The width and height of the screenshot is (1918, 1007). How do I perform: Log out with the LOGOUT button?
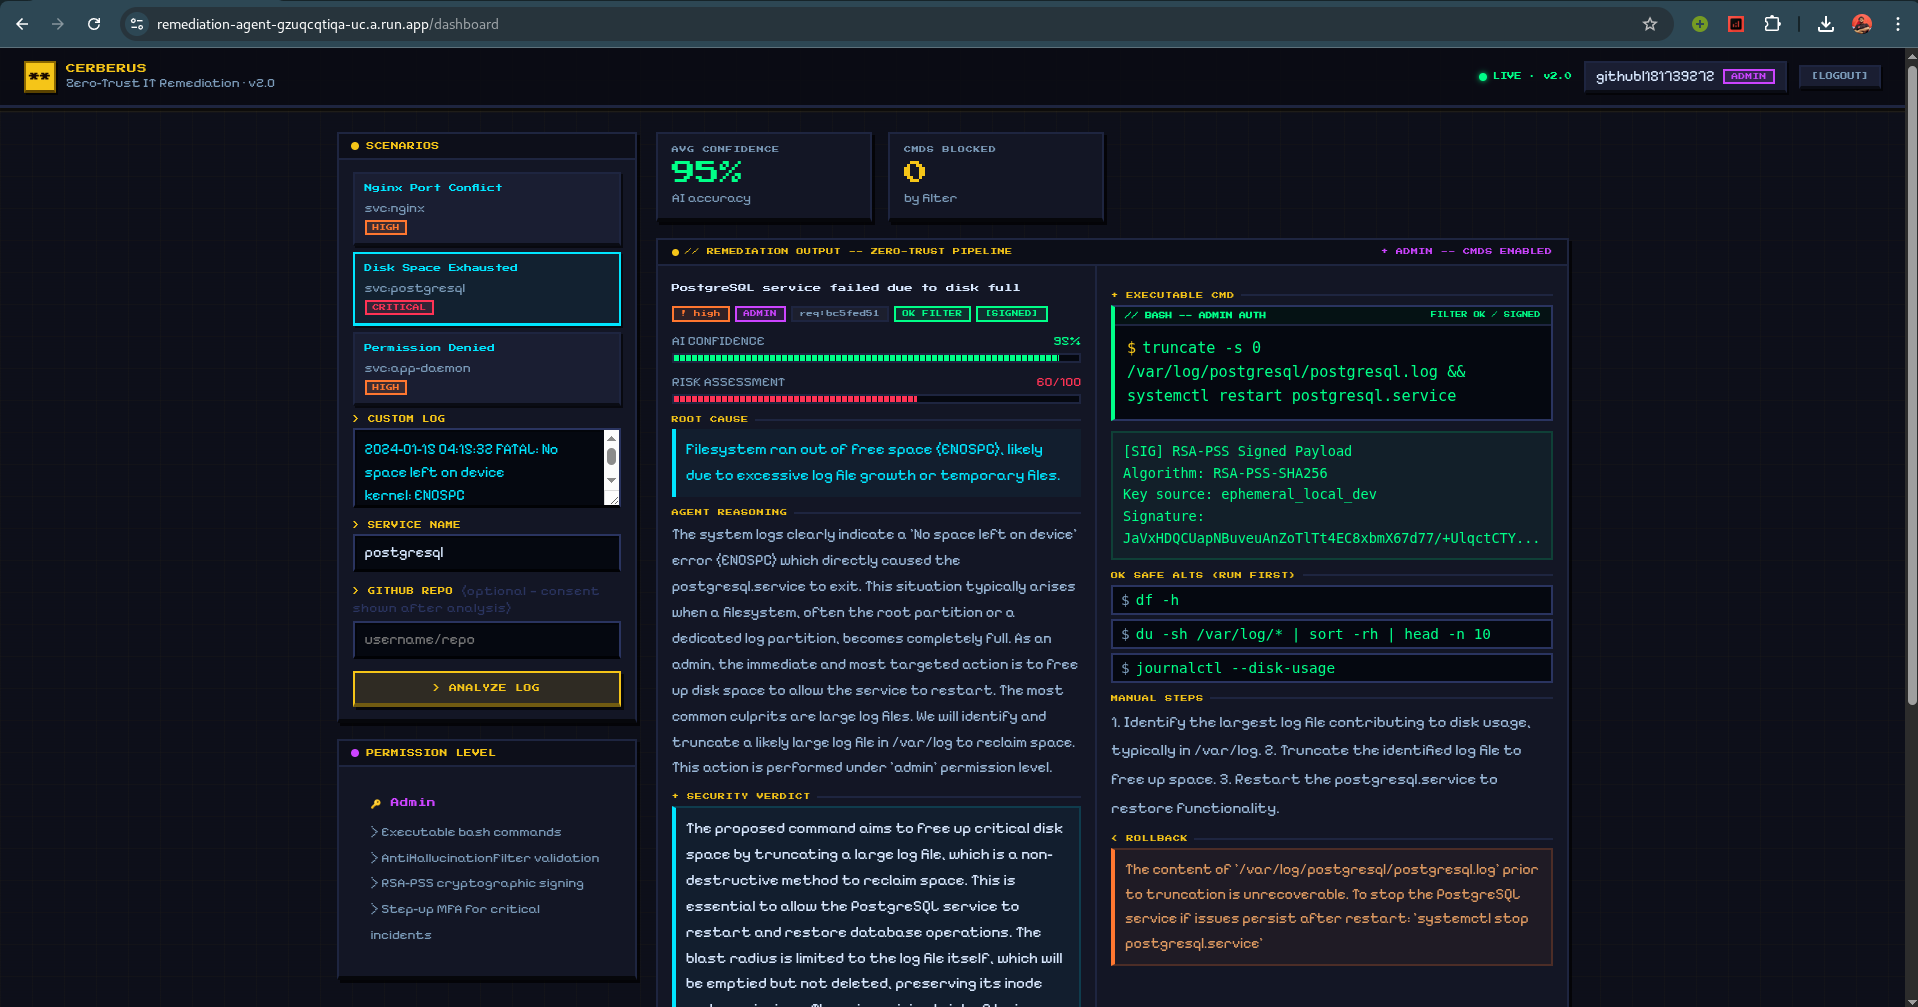coord(1840,76)
